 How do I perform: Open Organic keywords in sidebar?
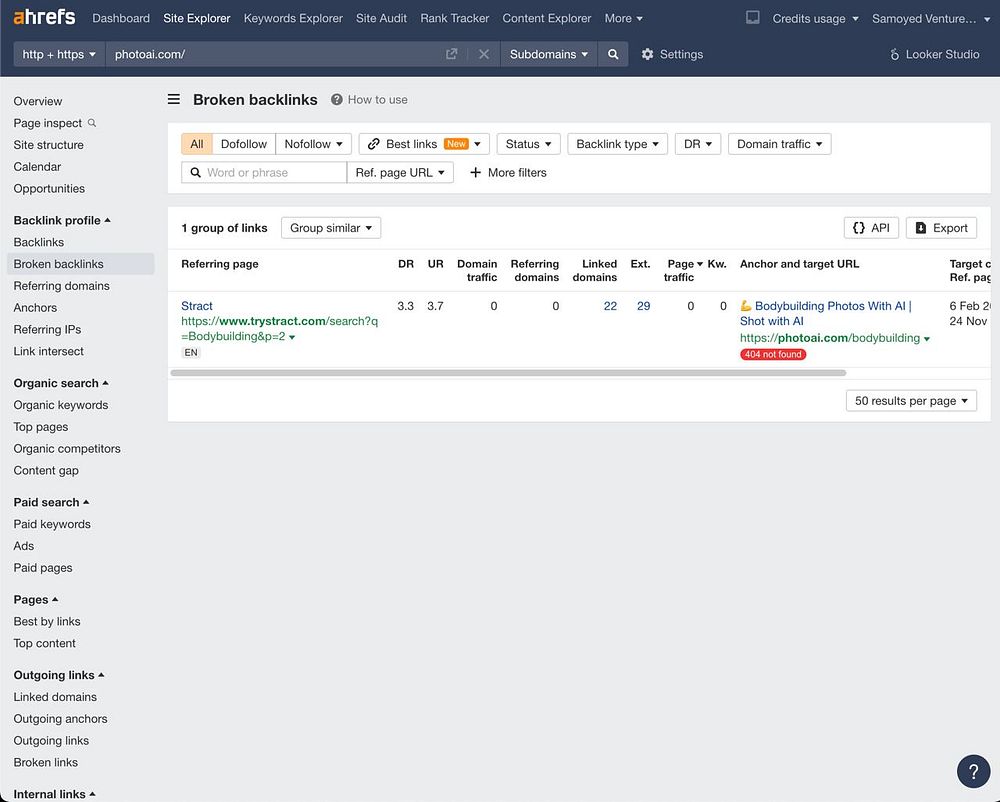[61, 405]
